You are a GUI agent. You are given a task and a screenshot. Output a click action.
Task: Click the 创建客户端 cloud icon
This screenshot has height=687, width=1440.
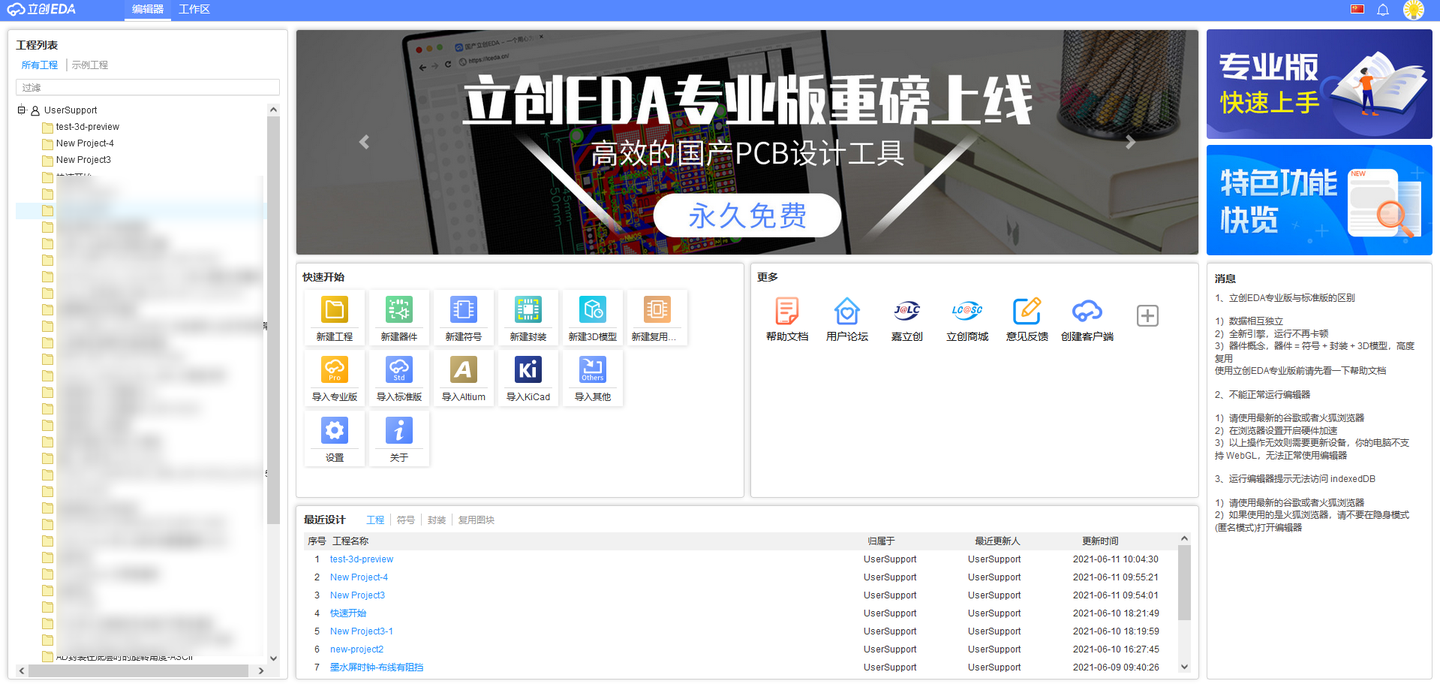1087,311
